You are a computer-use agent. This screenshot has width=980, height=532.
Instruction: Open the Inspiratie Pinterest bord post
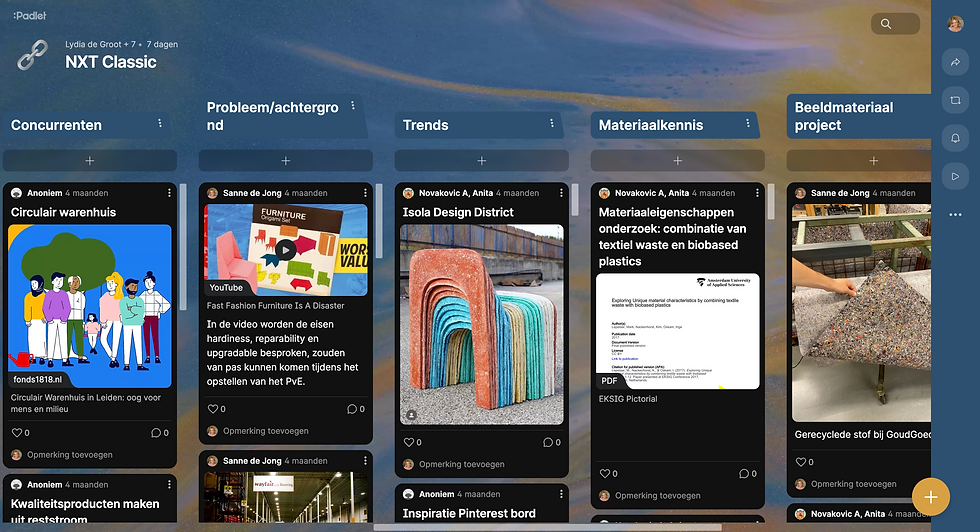coord(469,513)
